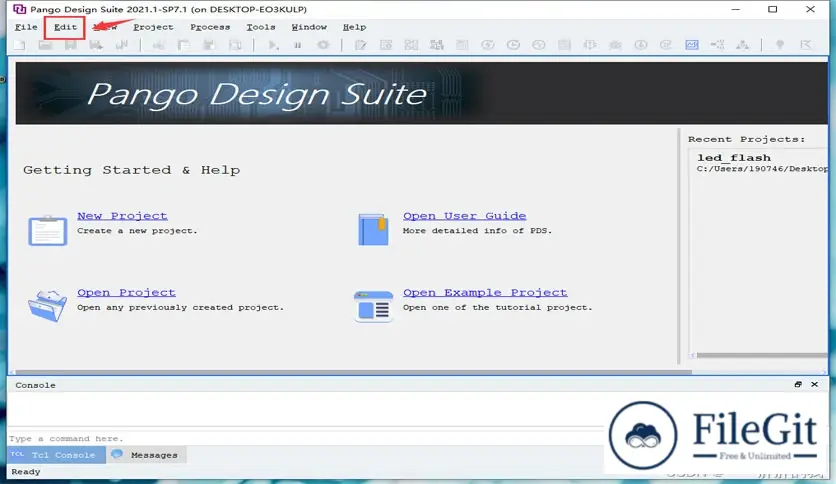Click the Tcl command input field
Screen dimensions: 836x484
[x=305, y=439]
